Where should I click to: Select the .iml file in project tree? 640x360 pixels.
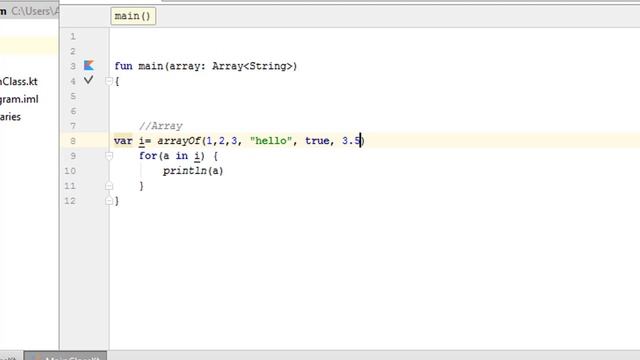pos(19,99)
